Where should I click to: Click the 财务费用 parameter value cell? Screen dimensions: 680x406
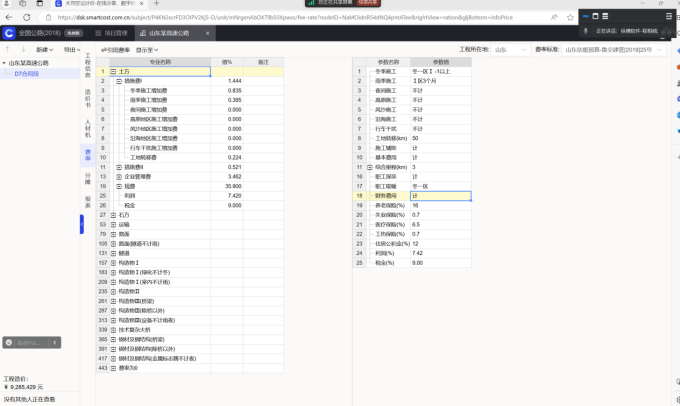(x=438, y=196)
